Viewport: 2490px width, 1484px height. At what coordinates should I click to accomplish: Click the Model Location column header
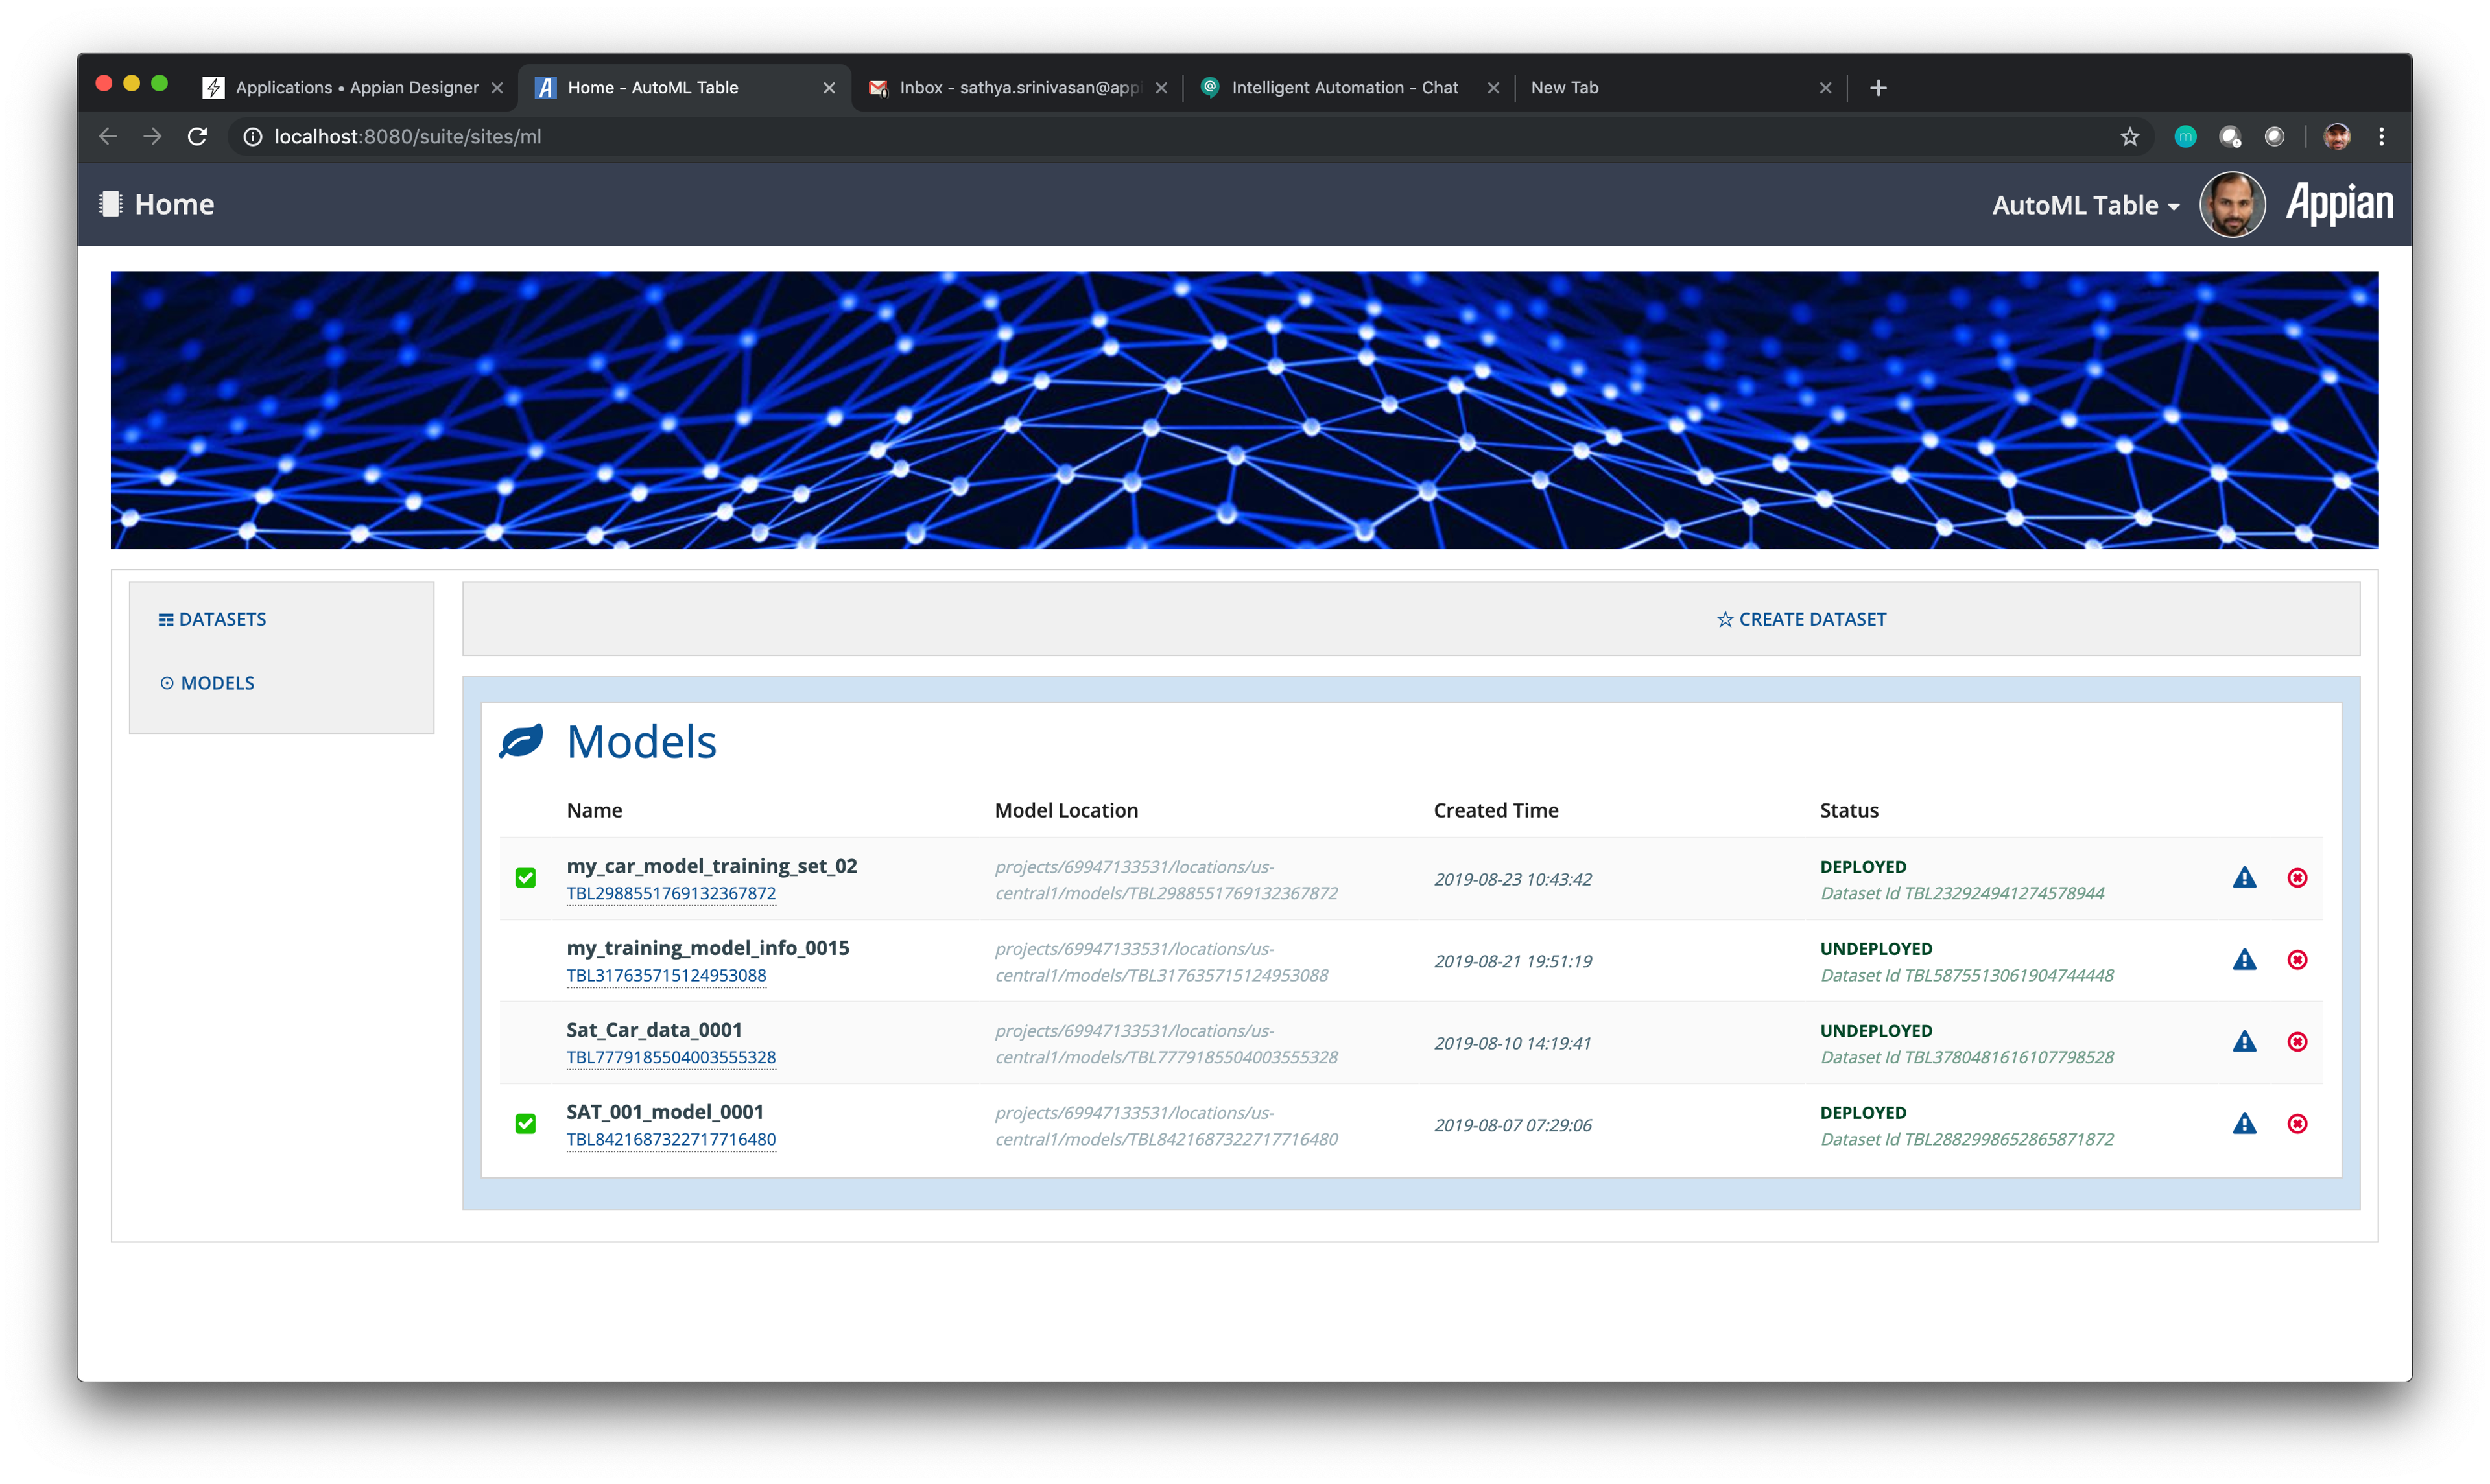pos(1066,810)
